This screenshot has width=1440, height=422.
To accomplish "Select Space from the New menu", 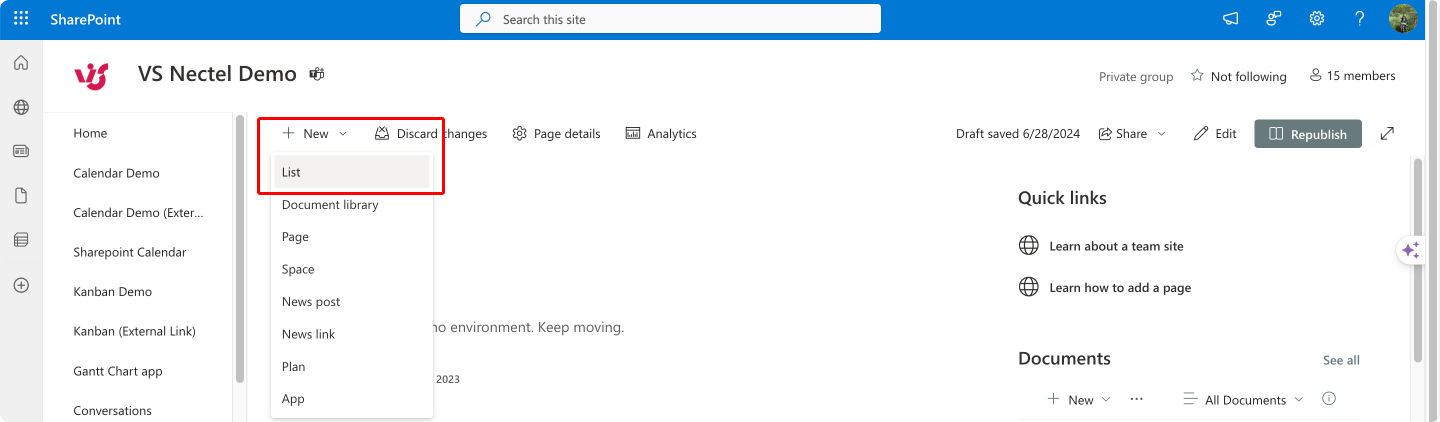I will click(352, 270).
